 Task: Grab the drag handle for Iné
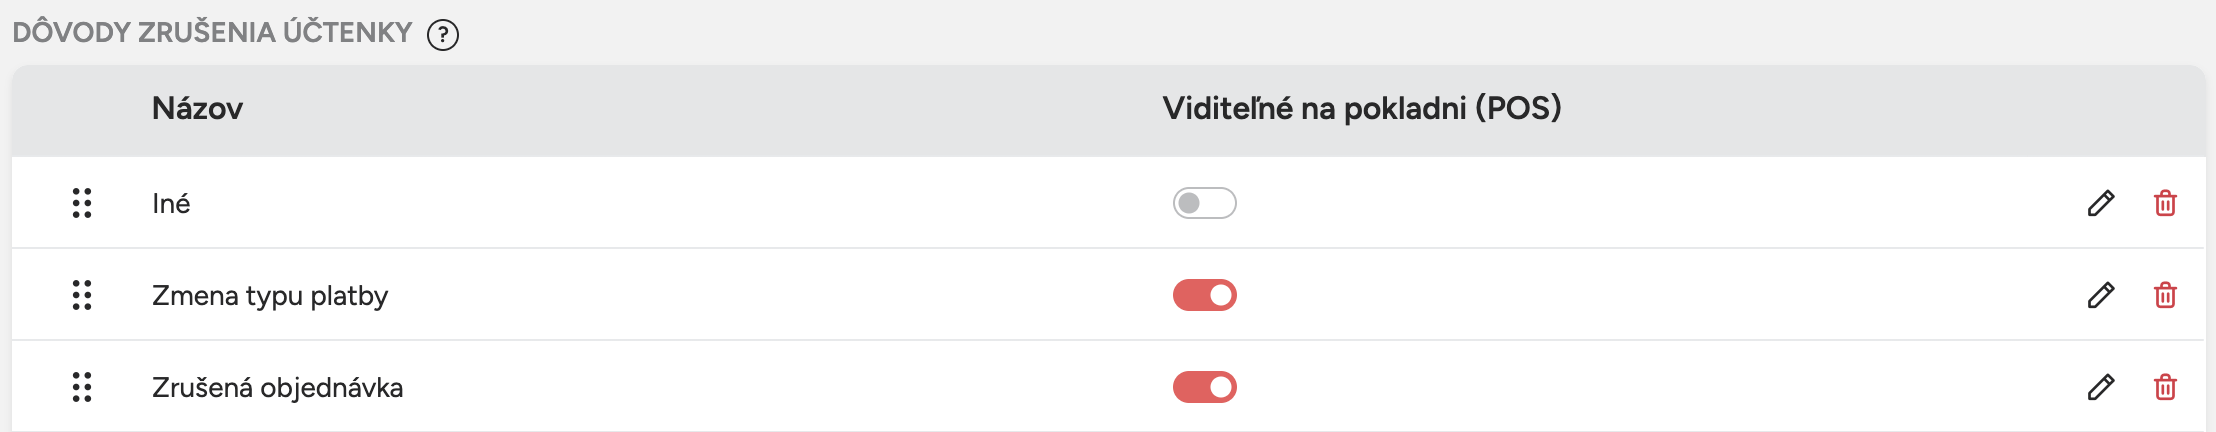pyautogui.click(x=82, y=203)
